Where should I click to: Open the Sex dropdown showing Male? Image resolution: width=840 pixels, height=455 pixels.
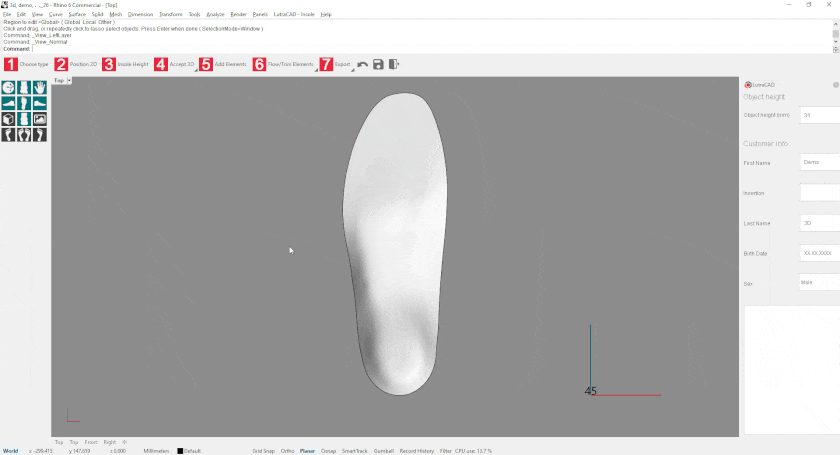[819, 282]
